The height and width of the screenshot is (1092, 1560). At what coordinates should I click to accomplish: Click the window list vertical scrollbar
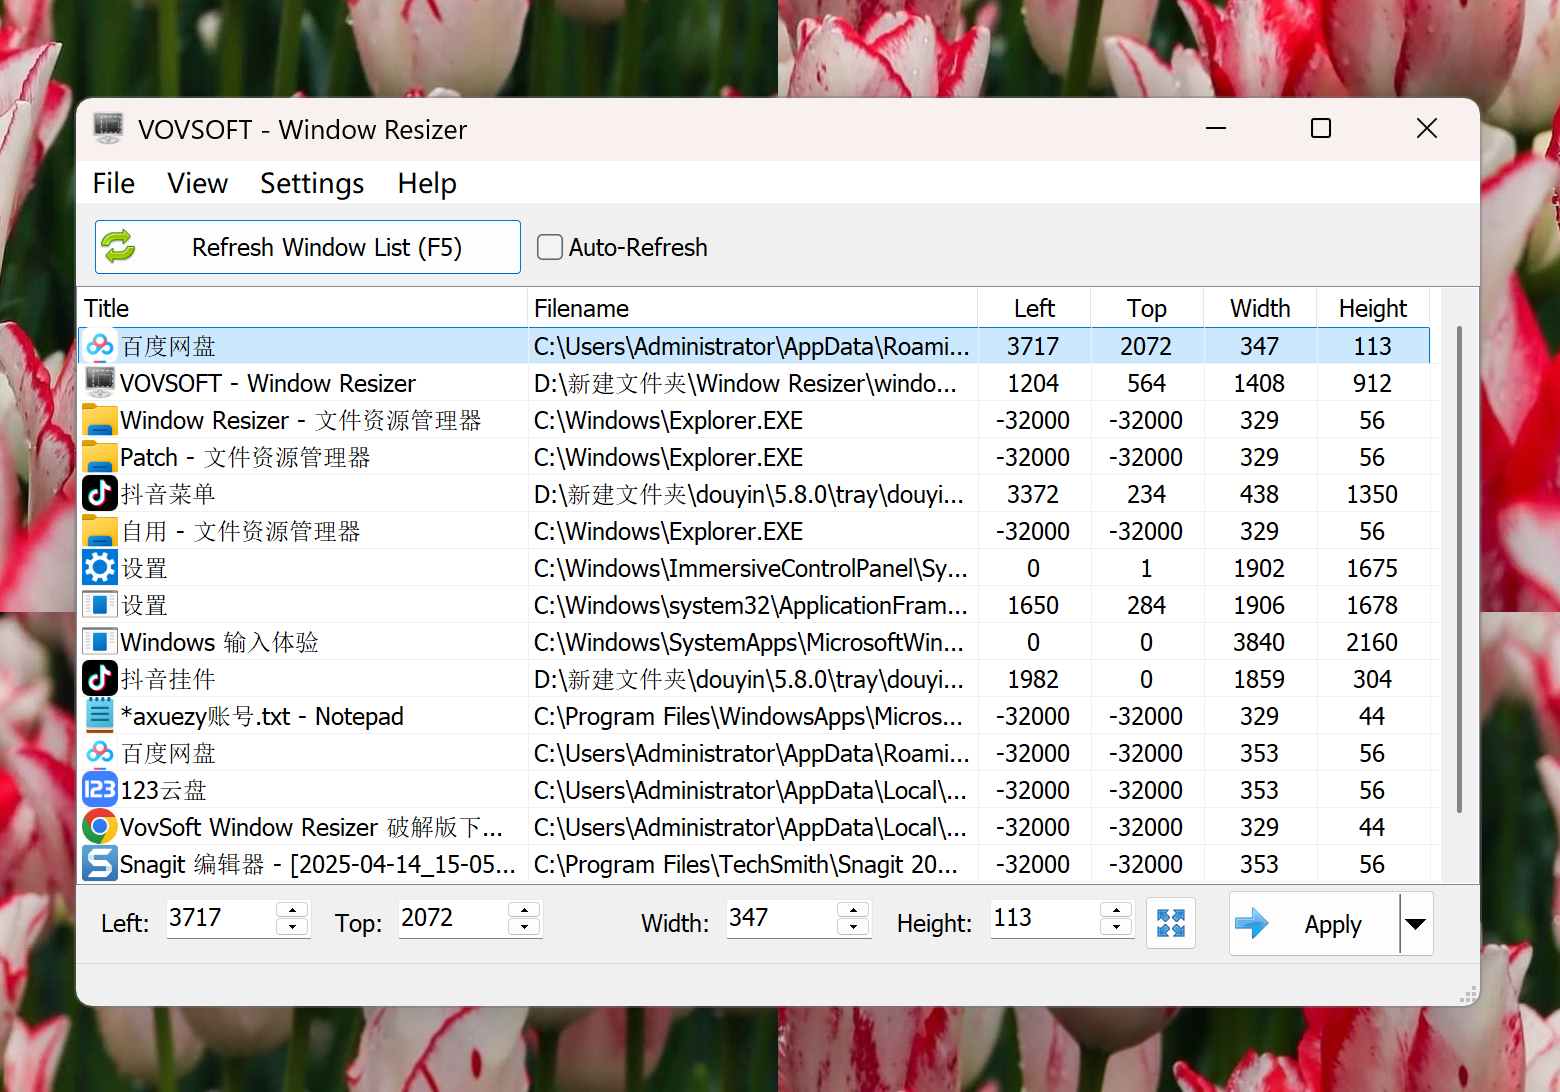tap(1459, 568)
